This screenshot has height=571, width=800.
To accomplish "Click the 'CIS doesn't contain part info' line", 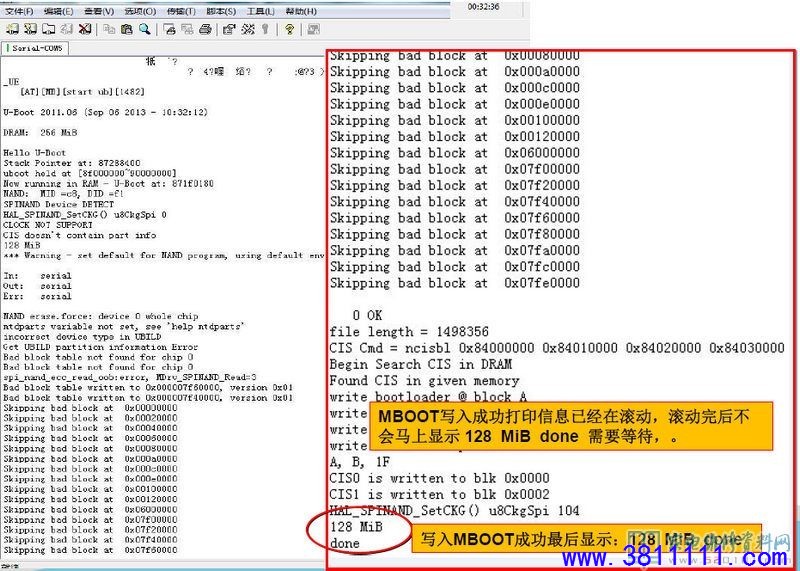I will (x=80, y=235).
